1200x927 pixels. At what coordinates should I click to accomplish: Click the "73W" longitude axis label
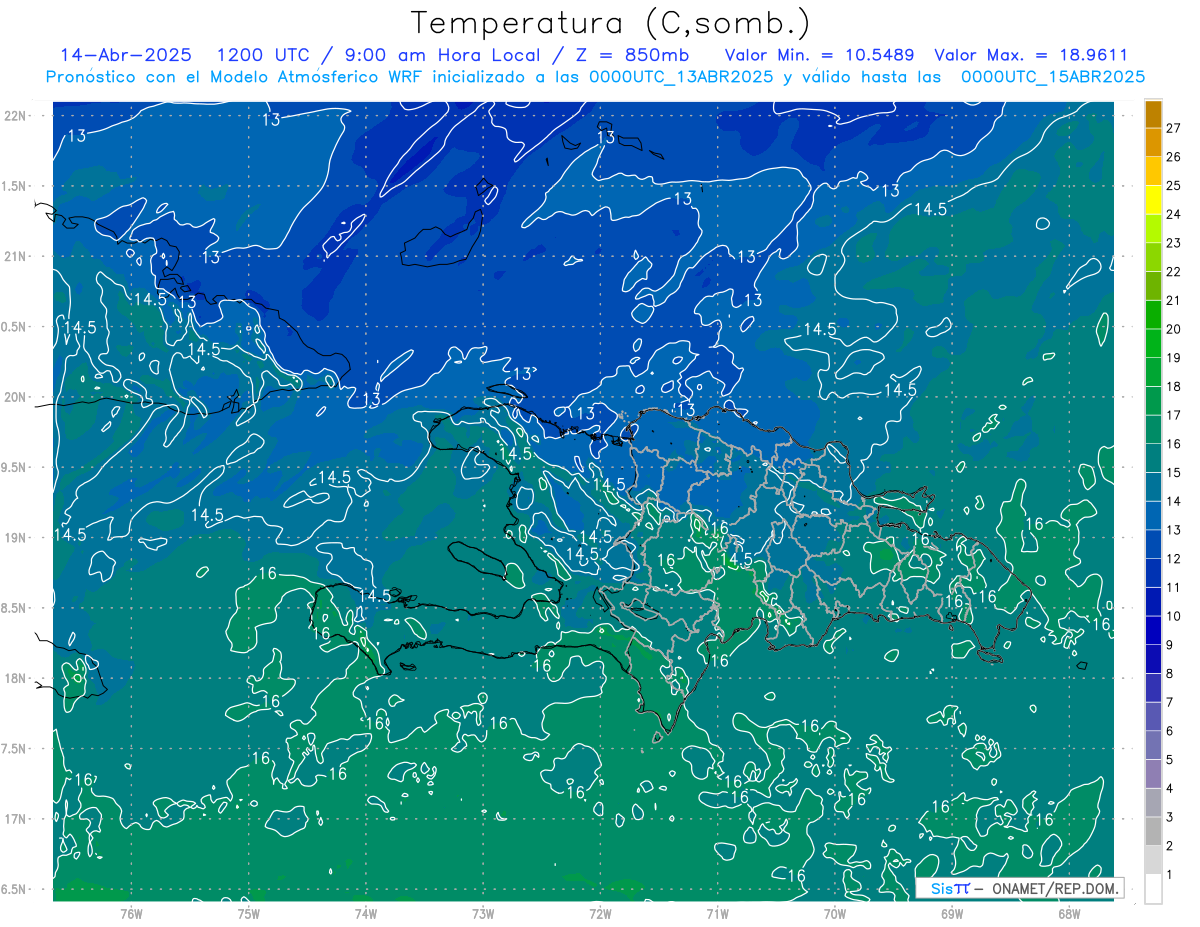pyautogui.click(x=483, y=913)
